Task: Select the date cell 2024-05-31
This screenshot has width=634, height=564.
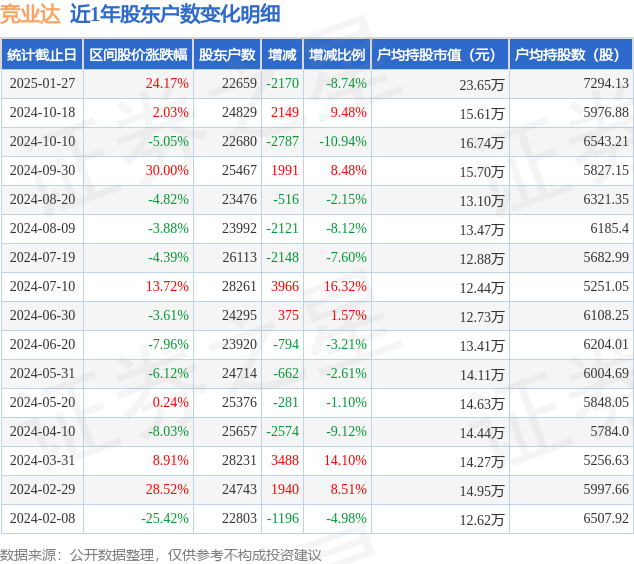Action: coord(42,373)
